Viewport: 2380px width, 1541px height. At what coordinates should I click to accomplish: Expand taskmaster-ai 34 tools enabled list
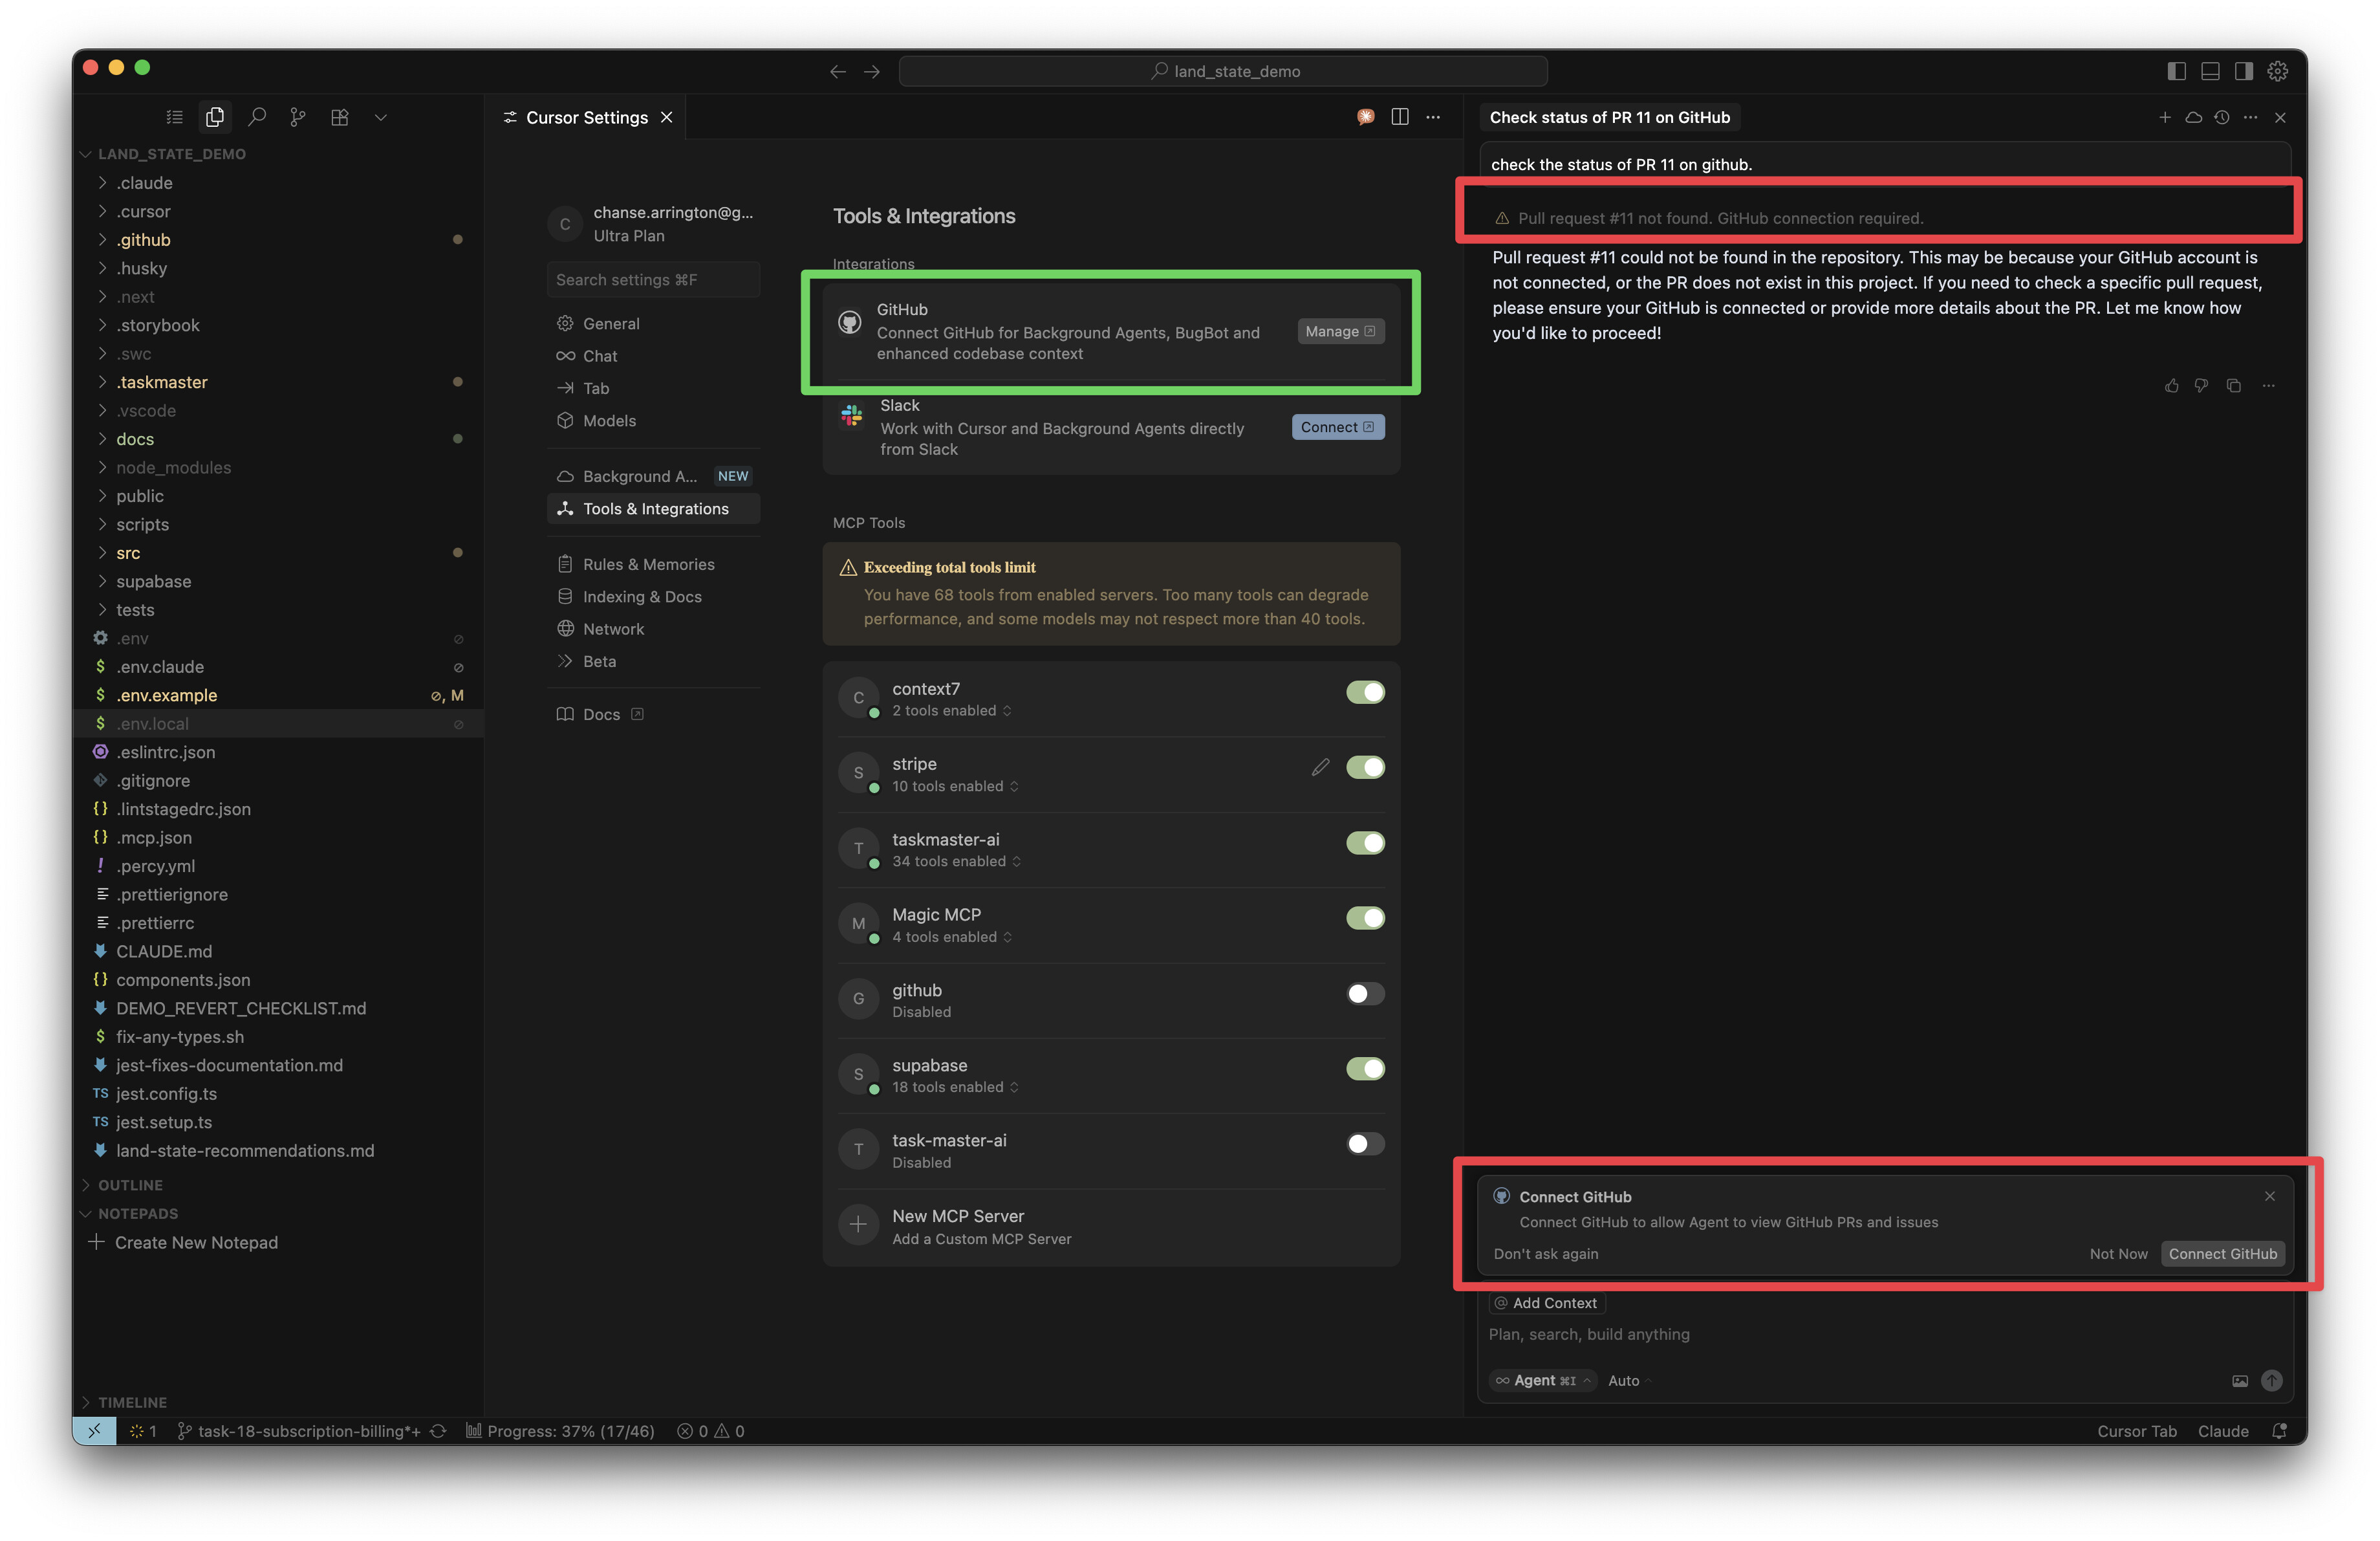pos(957,862)
